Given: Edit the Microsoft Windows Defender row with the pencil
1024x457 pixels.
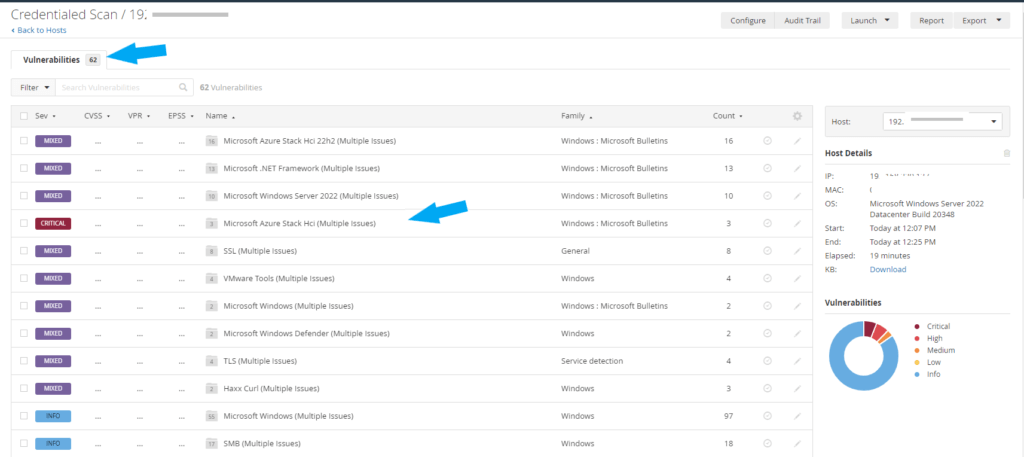Looking at the screenshot, I should point(797,334).
